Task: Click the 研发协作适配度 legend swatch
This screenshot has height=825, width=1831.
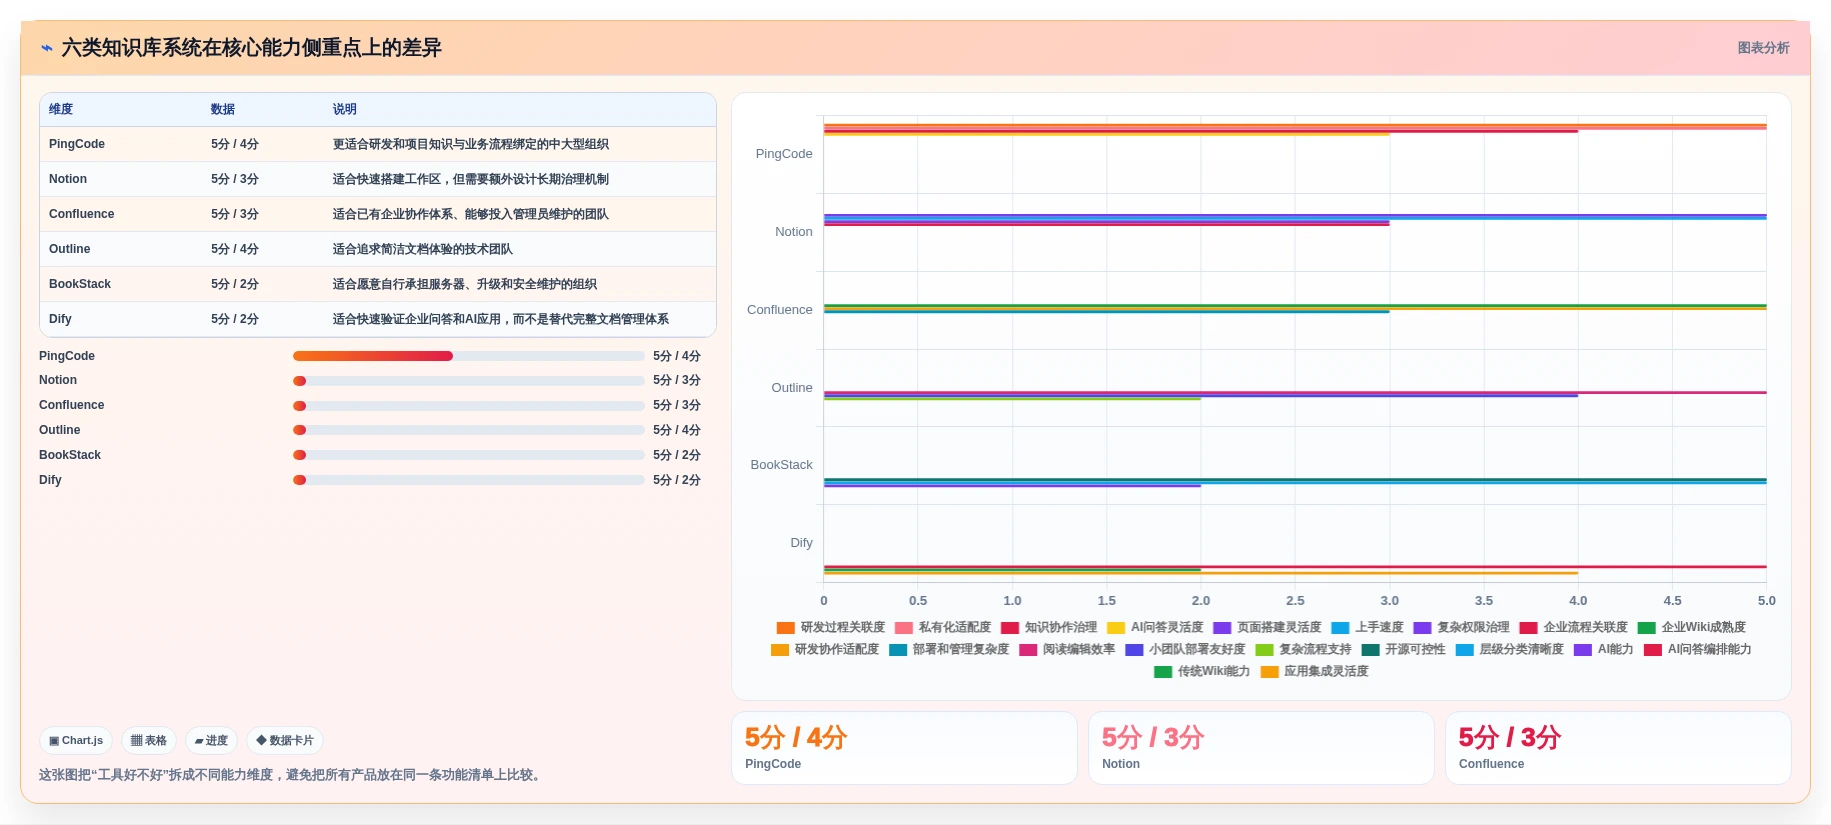Action: [x=780, y=650]
